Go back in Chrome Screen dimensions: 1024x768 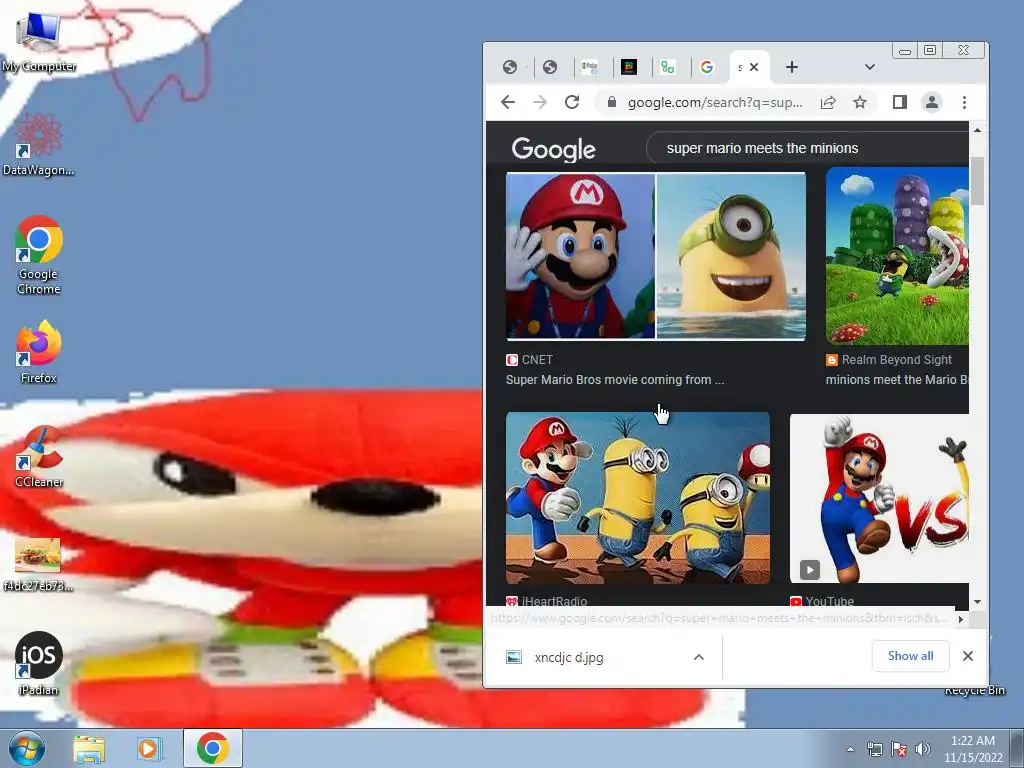[x=508, y=102]
